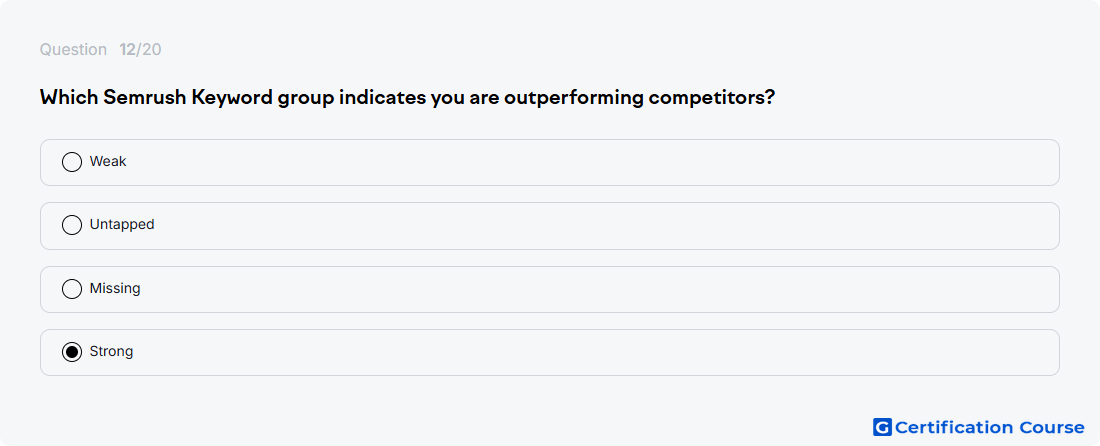Open the Certification Course link text

[989, 427]
